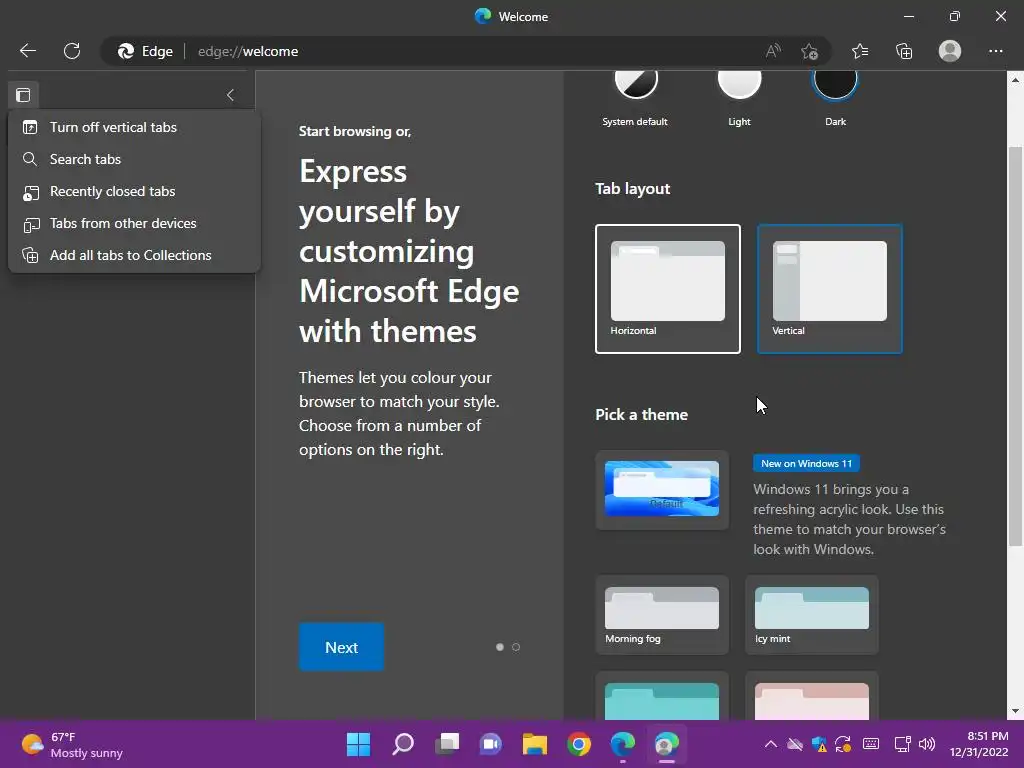Reload the page with the refresh icon
Screen dimensions: 1024x768
72,51
